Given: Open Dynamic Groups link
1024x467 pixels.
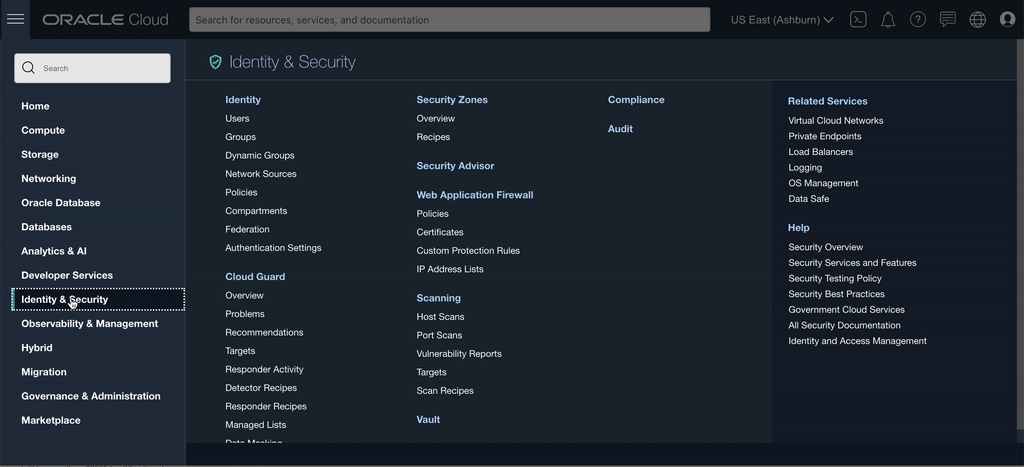Looking at the screenshot, I should (260, 155).
